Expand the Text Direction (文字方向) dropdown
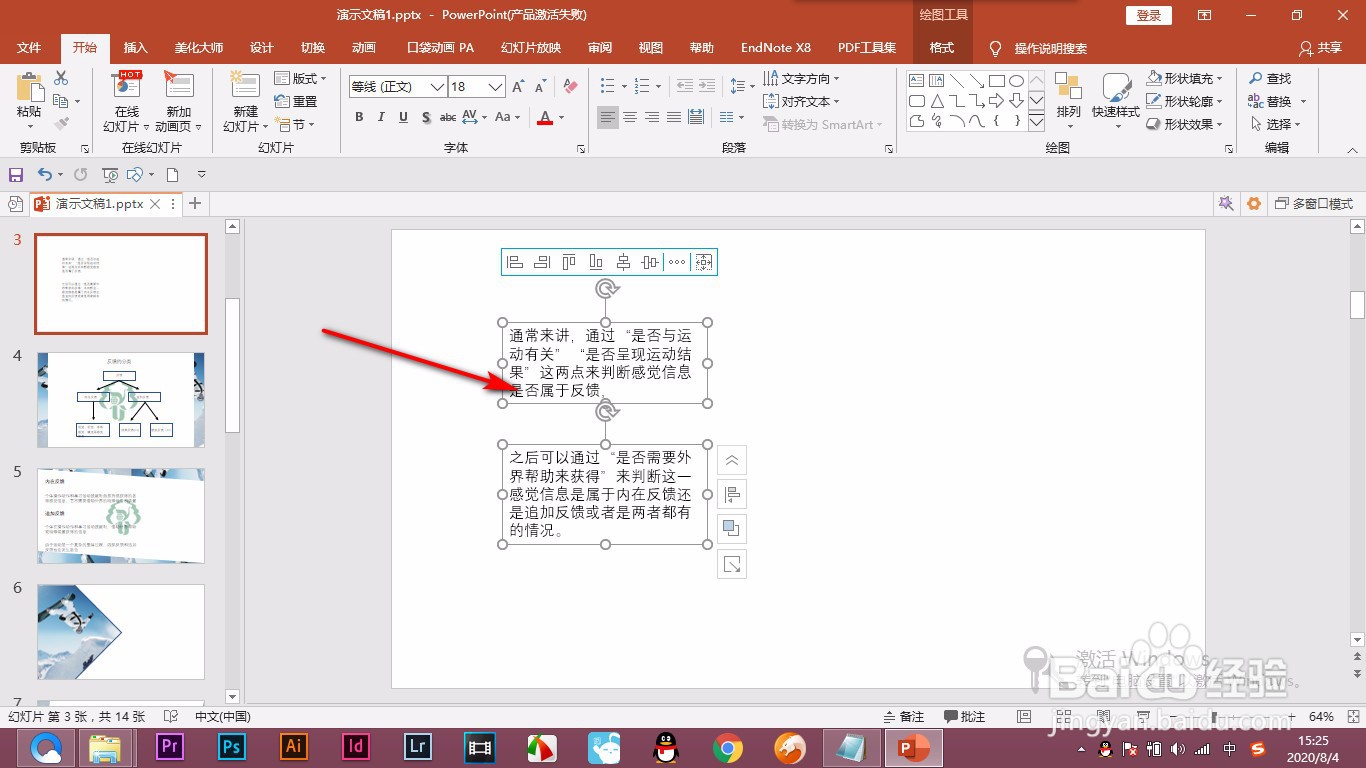 [801, 78]
